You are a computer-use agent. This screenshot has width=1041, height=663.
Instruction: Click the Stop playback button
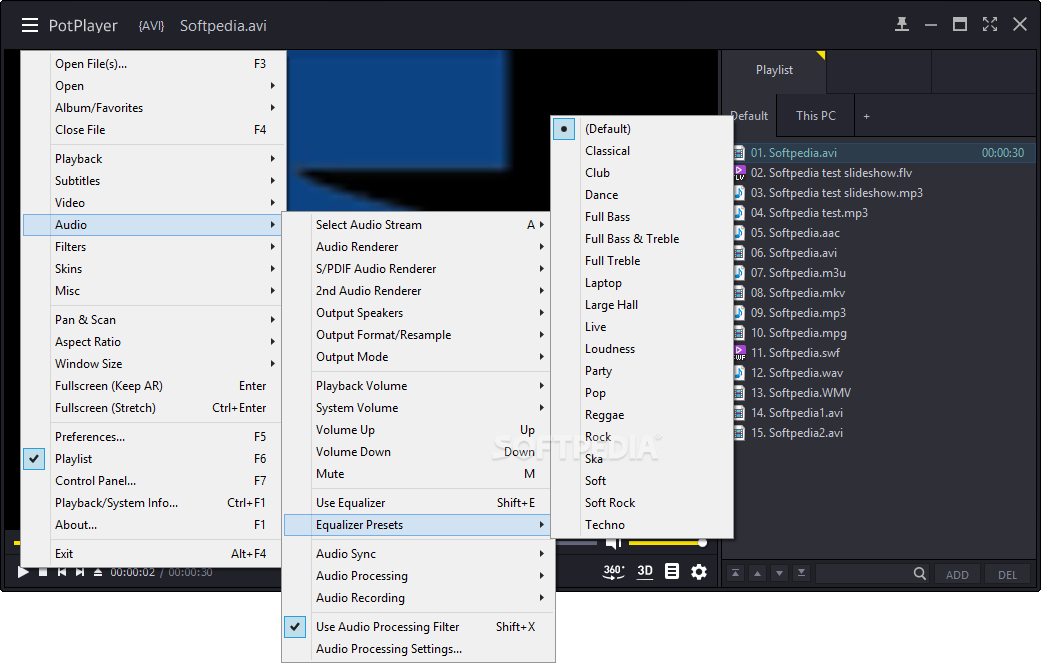click(43, 572)
